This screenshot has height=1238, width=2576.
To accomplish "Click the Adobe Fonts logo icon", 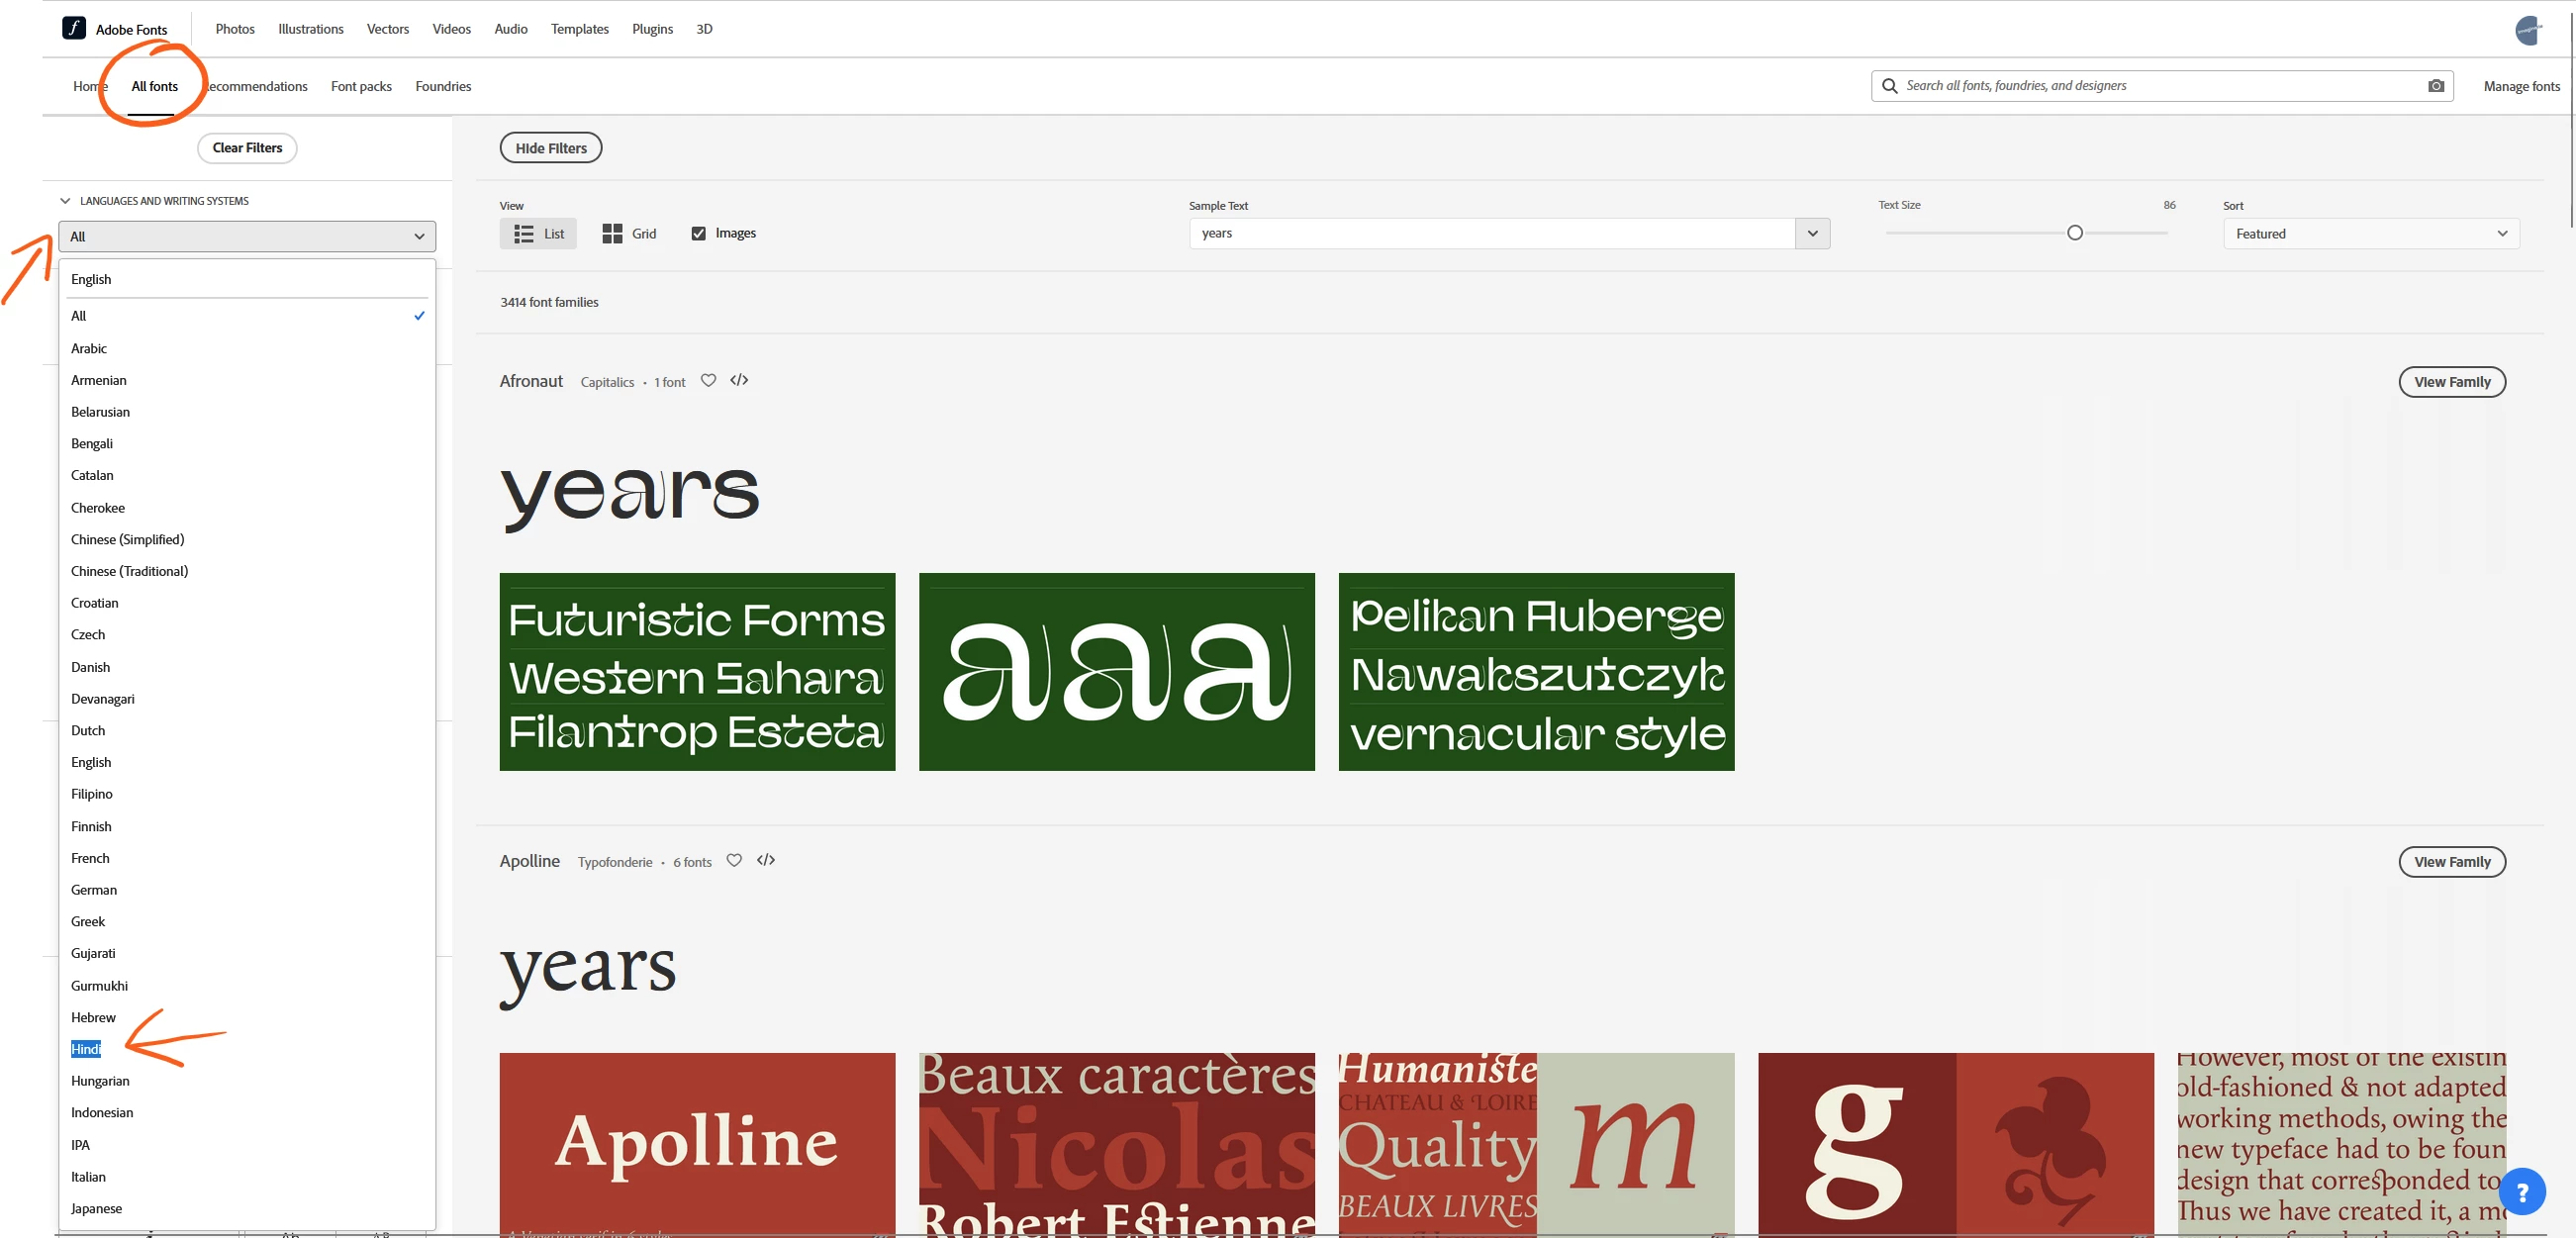I will 74,28.
